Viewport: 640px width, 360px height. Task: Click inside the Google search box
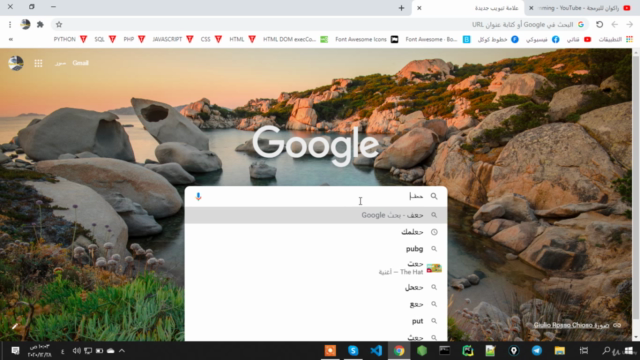[x=316, y=196]
